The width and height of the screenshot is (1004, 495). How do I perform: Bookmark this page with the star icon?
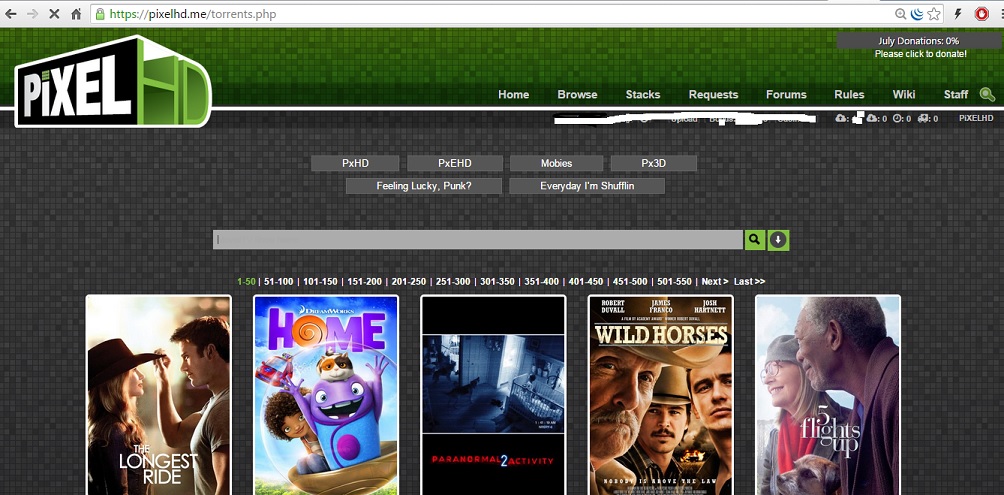[x=934, y=13]
